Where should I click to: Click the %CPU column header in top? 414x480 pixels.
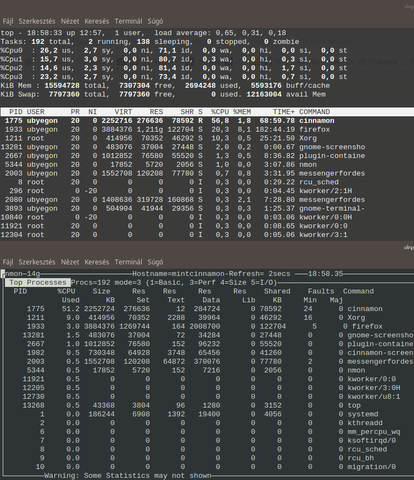(x=220, y=112)
